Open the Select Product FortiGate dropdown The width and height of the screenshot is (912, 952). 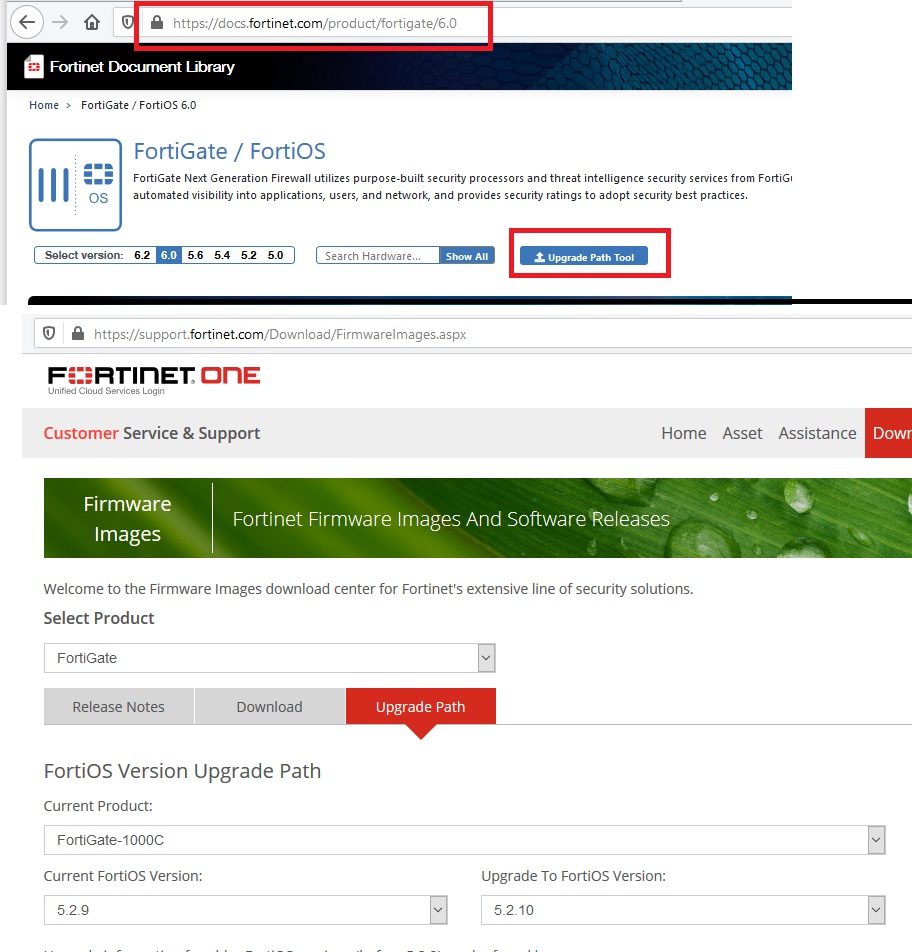270,658
